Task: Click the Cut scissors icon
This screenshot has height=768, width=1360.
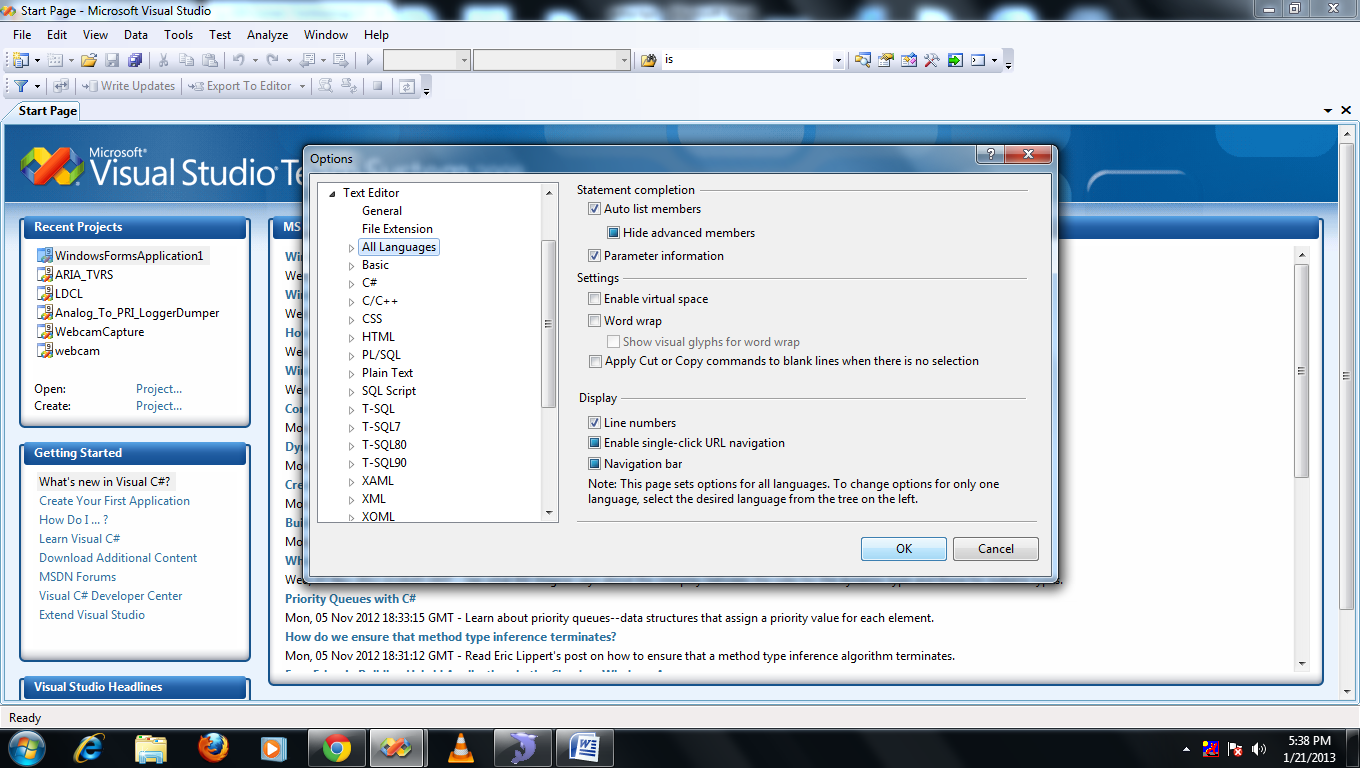Action: [165, 60]
